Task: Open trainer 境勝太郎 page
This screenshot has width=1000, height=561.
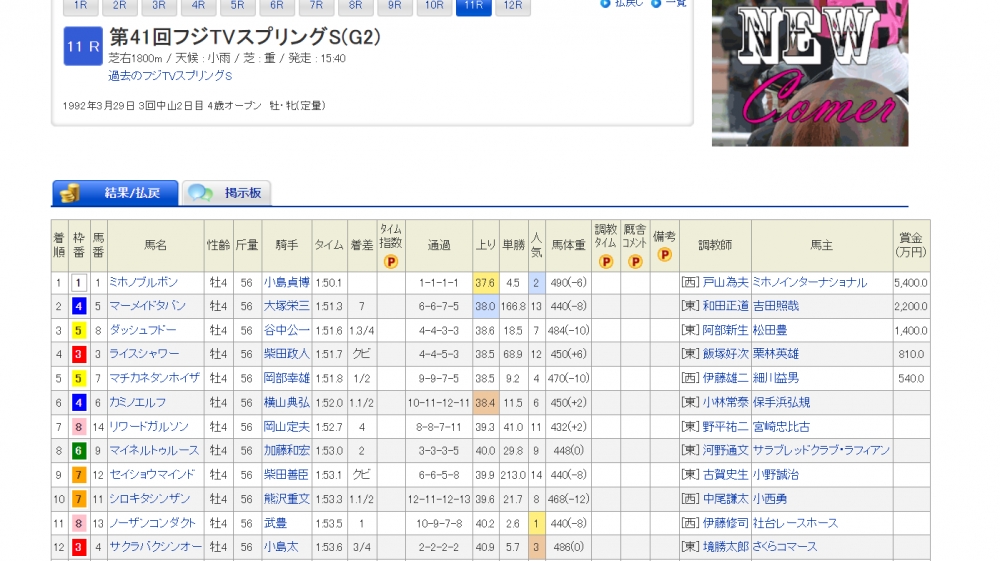Action: point(726,547)
